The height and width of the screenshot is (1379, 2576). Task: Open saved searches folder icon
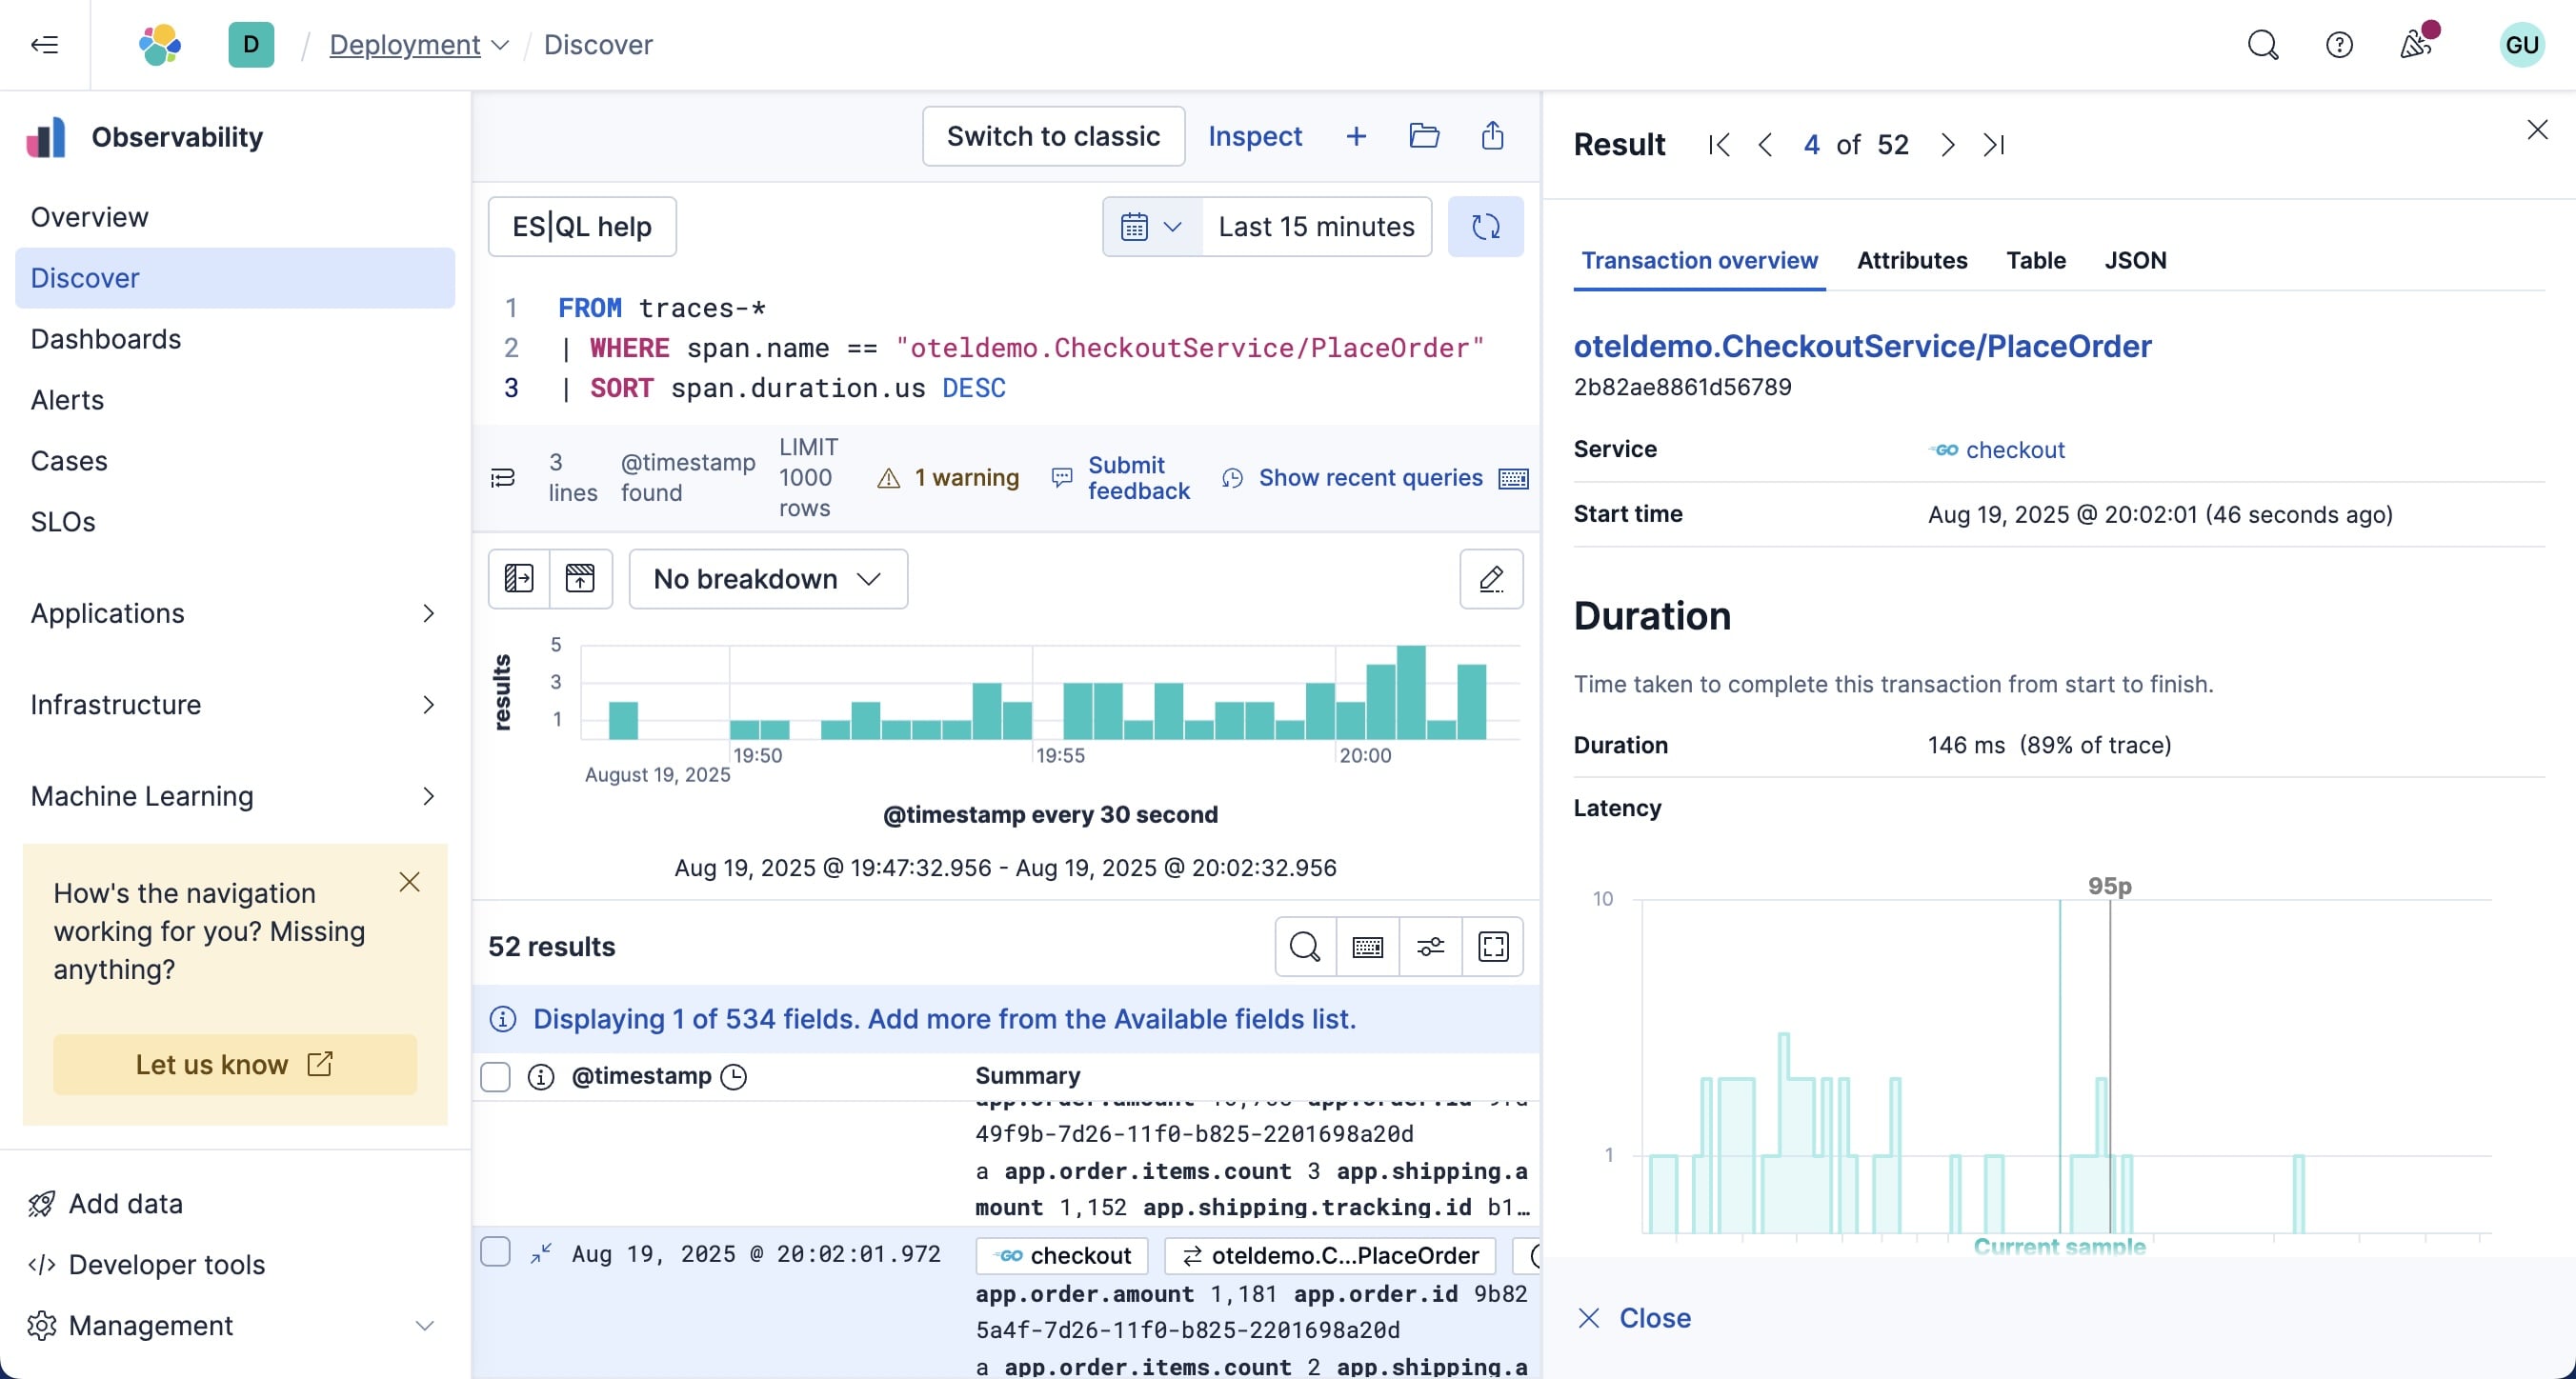[1423, 136]
